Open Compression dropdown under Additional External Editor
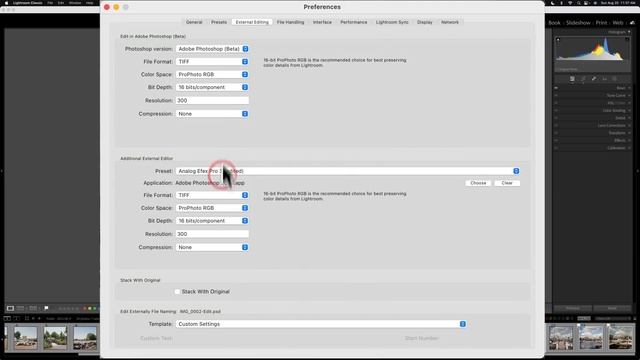 (212, 247)
